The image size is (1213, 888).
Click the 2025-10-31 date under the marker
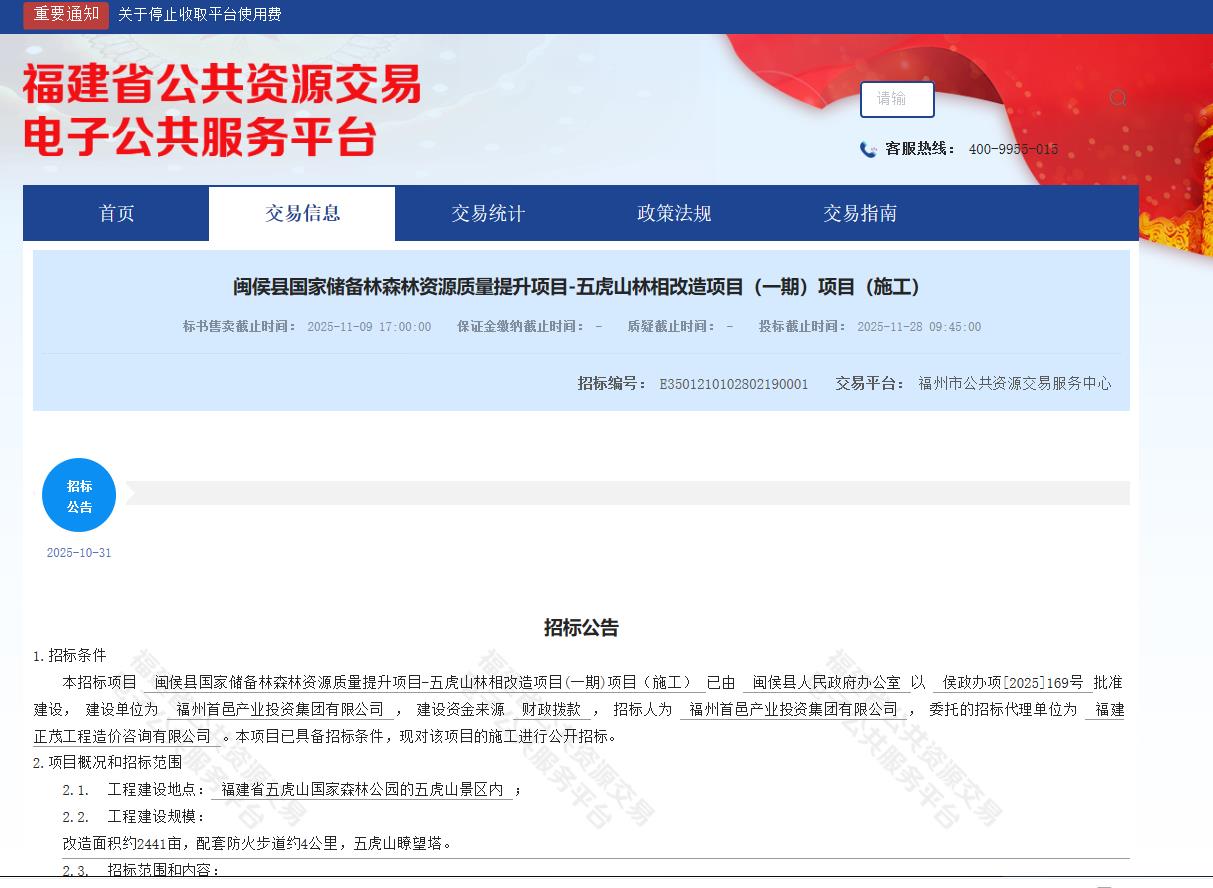(x=79, y=553)
